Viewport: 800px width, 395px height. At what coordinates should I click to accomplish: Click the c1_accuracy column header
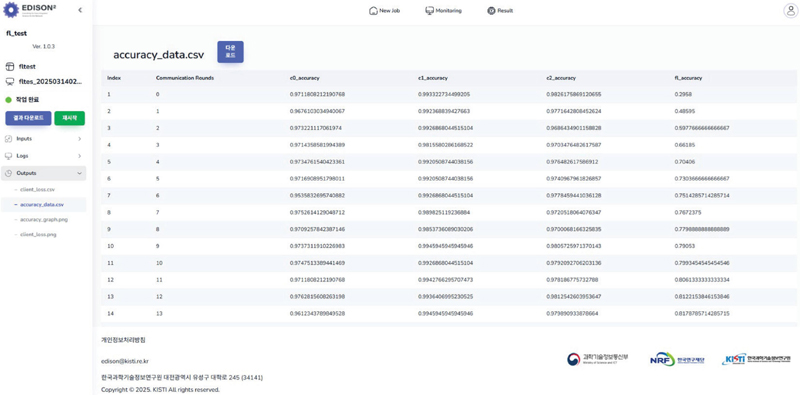[x=433, y=78]
